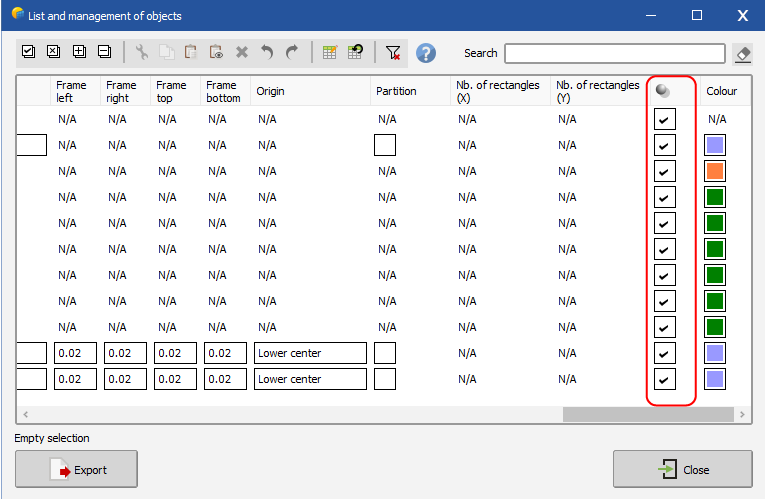Image resolution: width=765 pixels, height=499 pixels.
Task: Open the orange colour swatch
Action: 715,171
